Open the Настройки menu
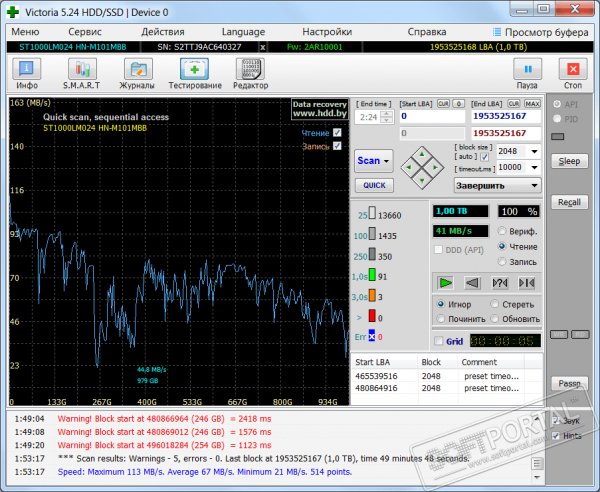The height and width of the screenshot is (492, 600). 327,32
